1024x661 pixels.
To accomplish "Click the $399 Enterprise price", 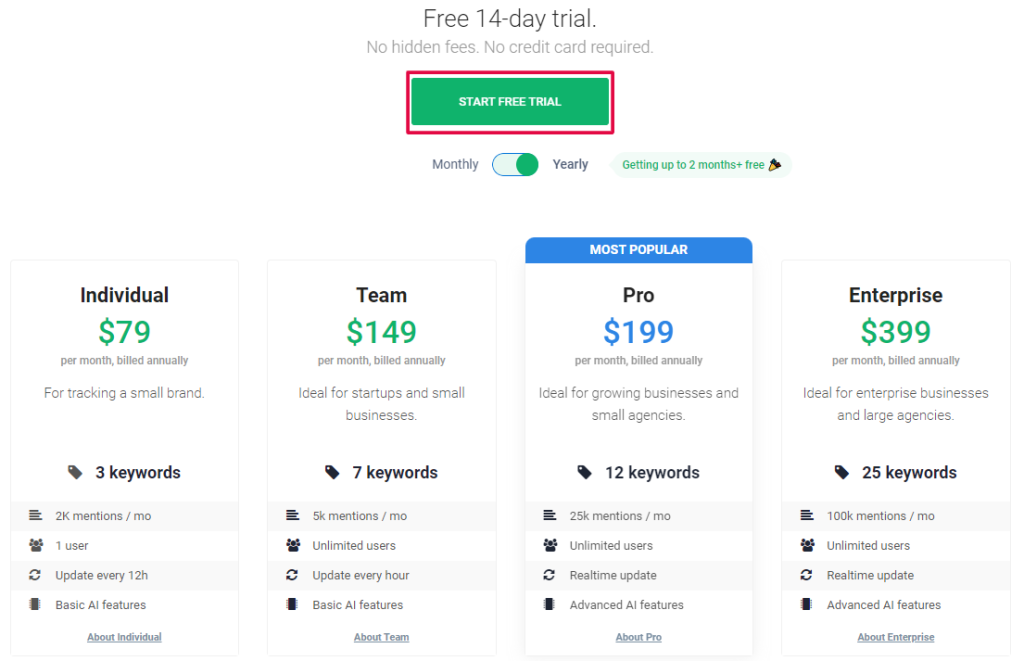I will coord(895,332).
